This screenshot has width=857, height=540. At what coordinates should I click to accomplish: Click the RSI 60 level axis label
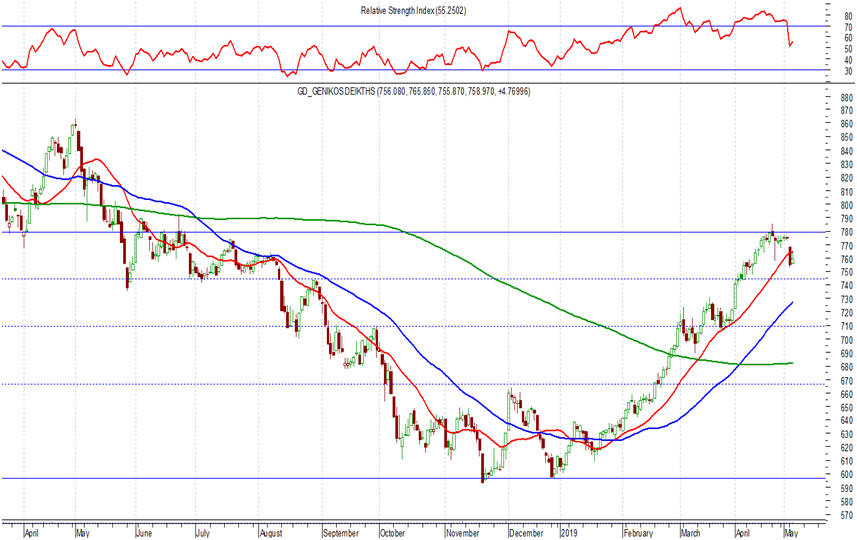click(848, 38)
